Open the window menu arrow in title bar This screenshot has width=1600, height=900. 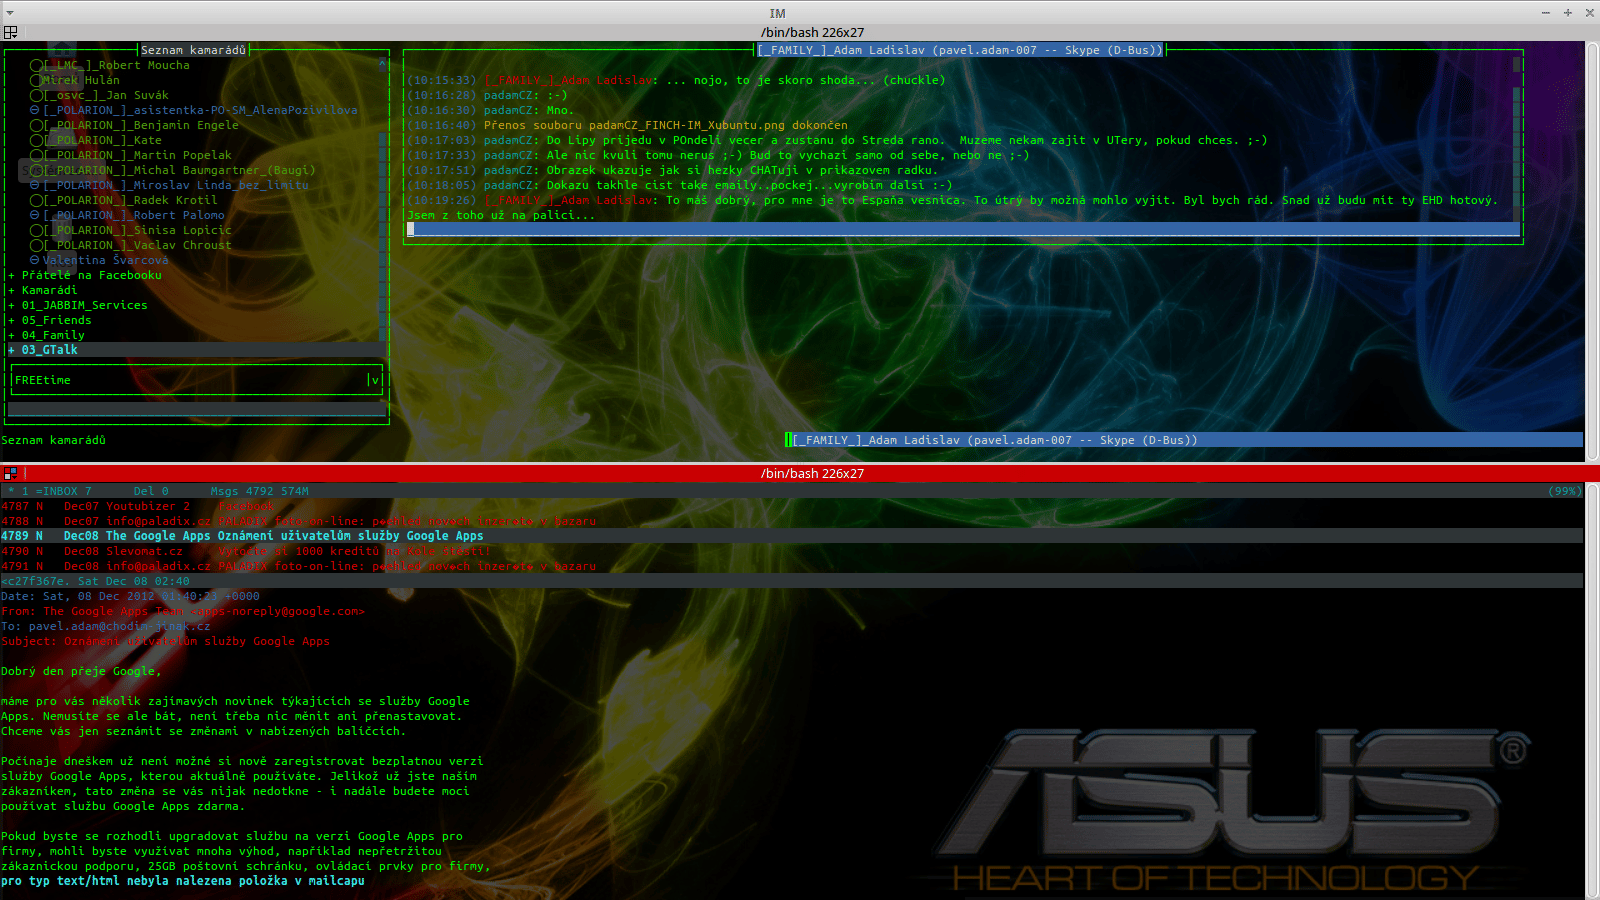point(9,13)
